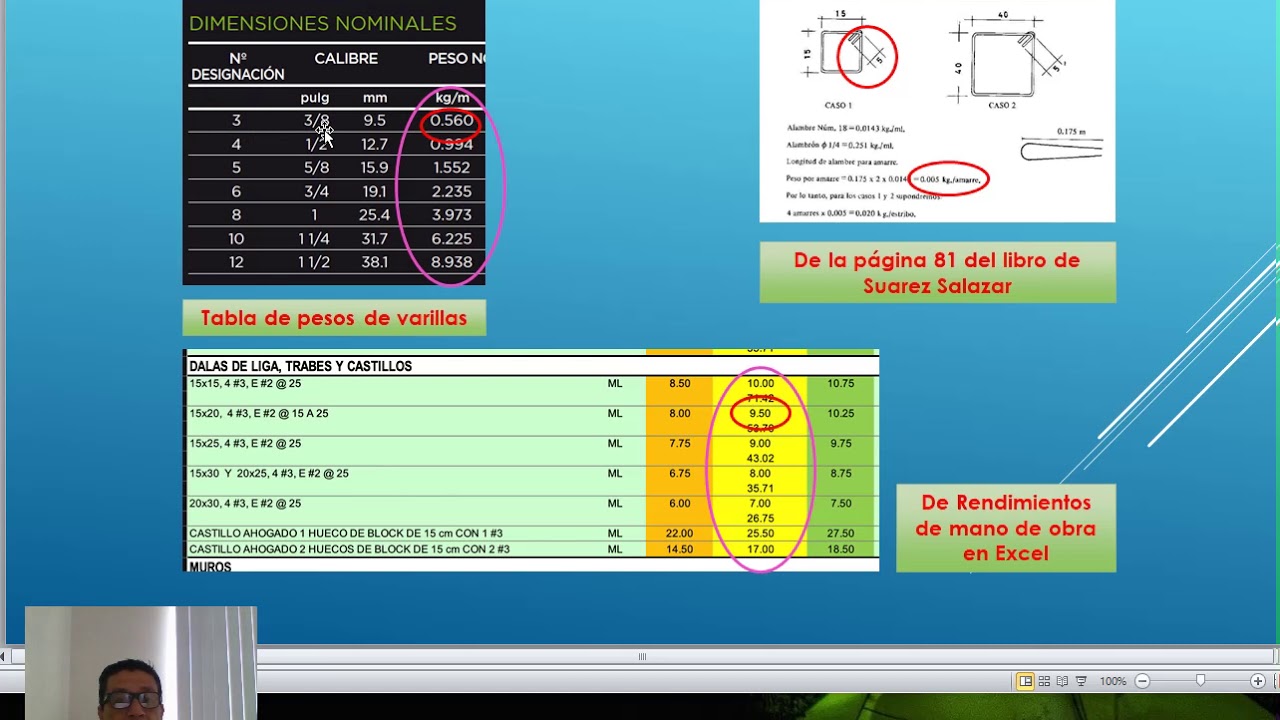Click the '15x15, 4 #3, E #2 @ 25' row
The image size is (1280, 720).
click(x=245, y=383)
